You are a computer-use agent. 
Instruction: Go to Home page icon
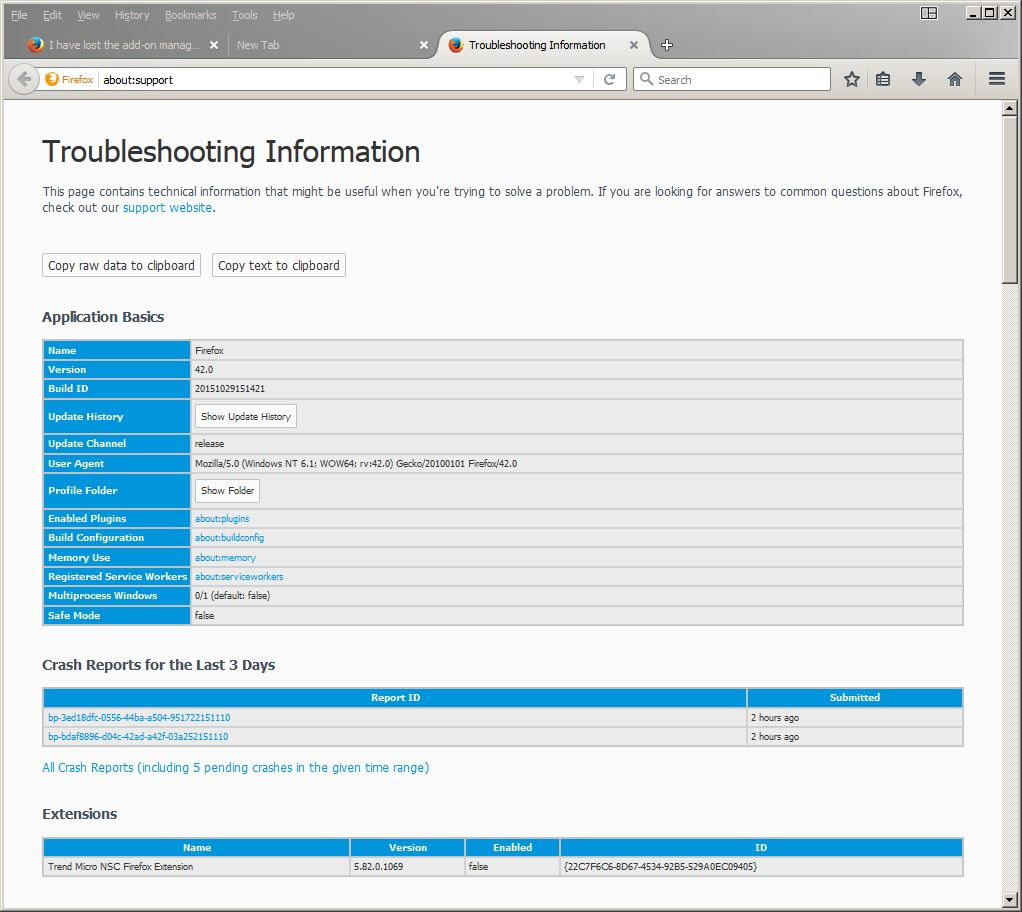[954, 79]
